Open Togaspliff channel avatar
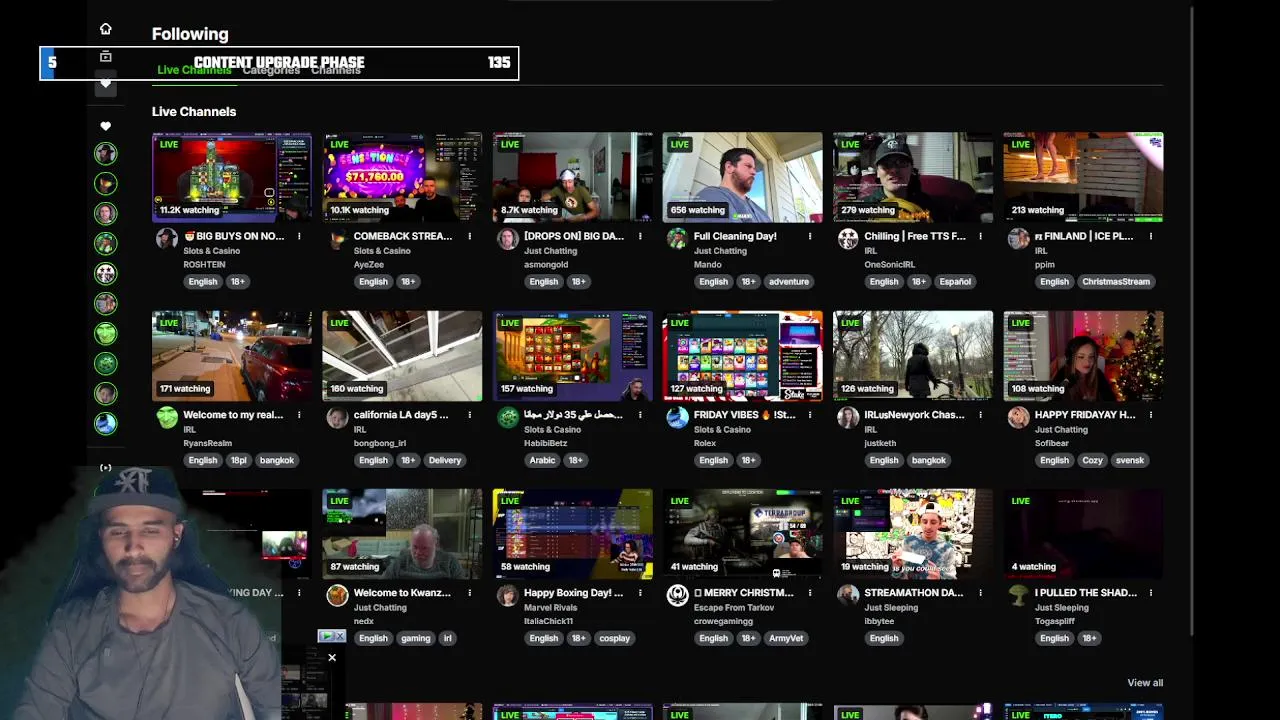Image resolution: width=1280 pixels, height=720 pixels. point(1018,595)
